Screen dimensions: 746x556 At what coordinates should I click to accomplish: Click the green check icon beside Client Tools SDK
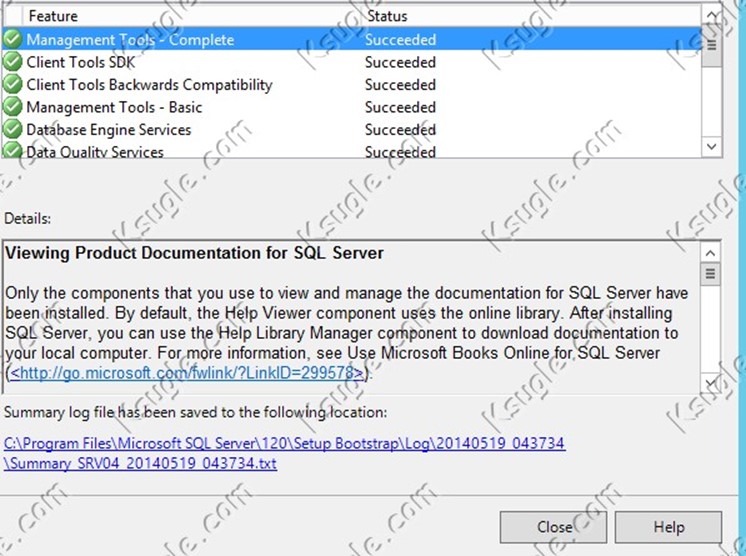(13, 62)
